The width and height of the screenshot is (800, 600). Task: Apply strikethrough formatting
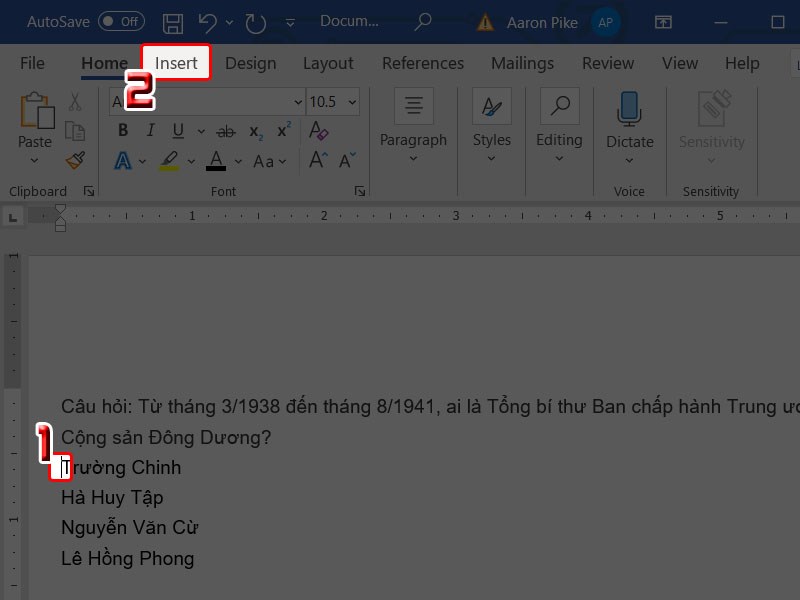226,131
